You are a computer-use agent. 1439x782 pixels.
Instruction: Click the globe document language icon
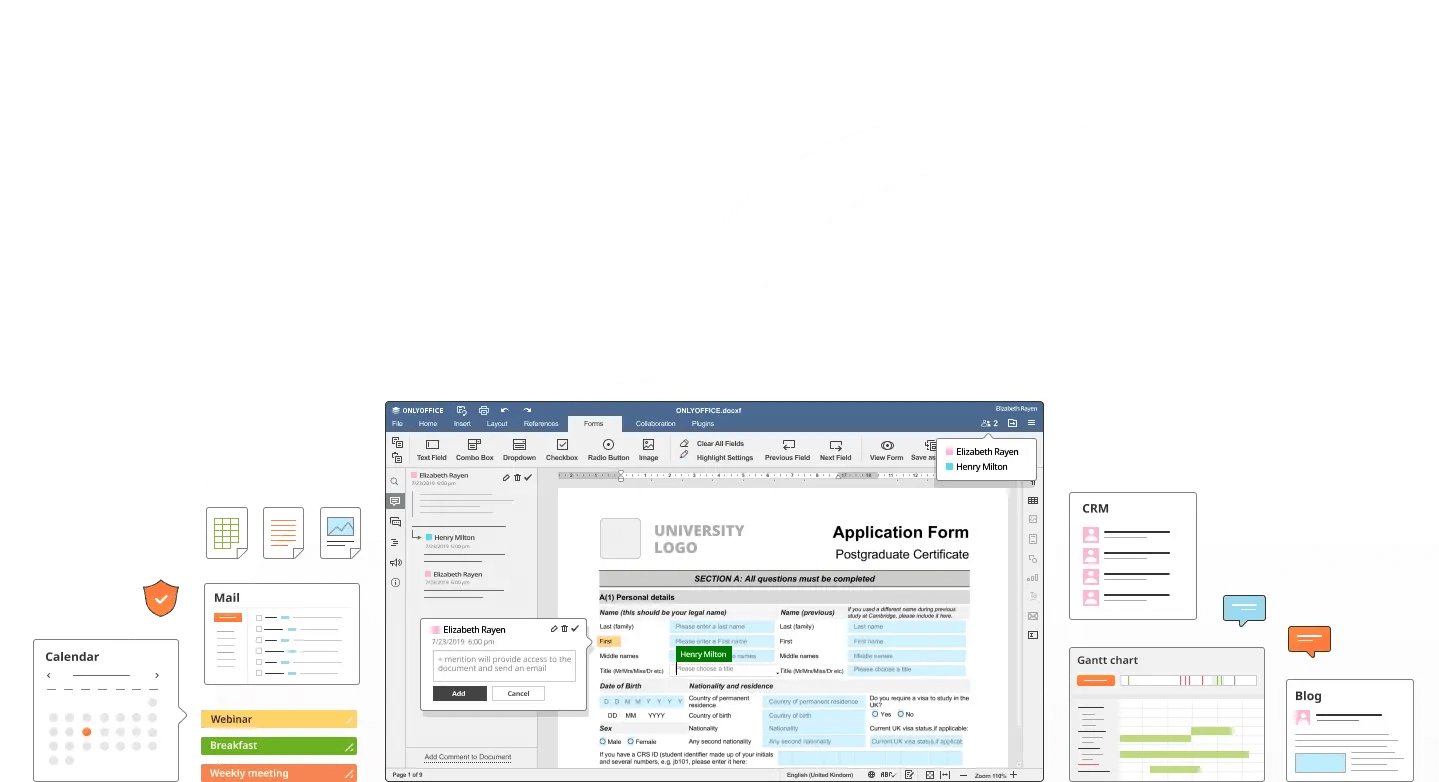tap(871, 775)
